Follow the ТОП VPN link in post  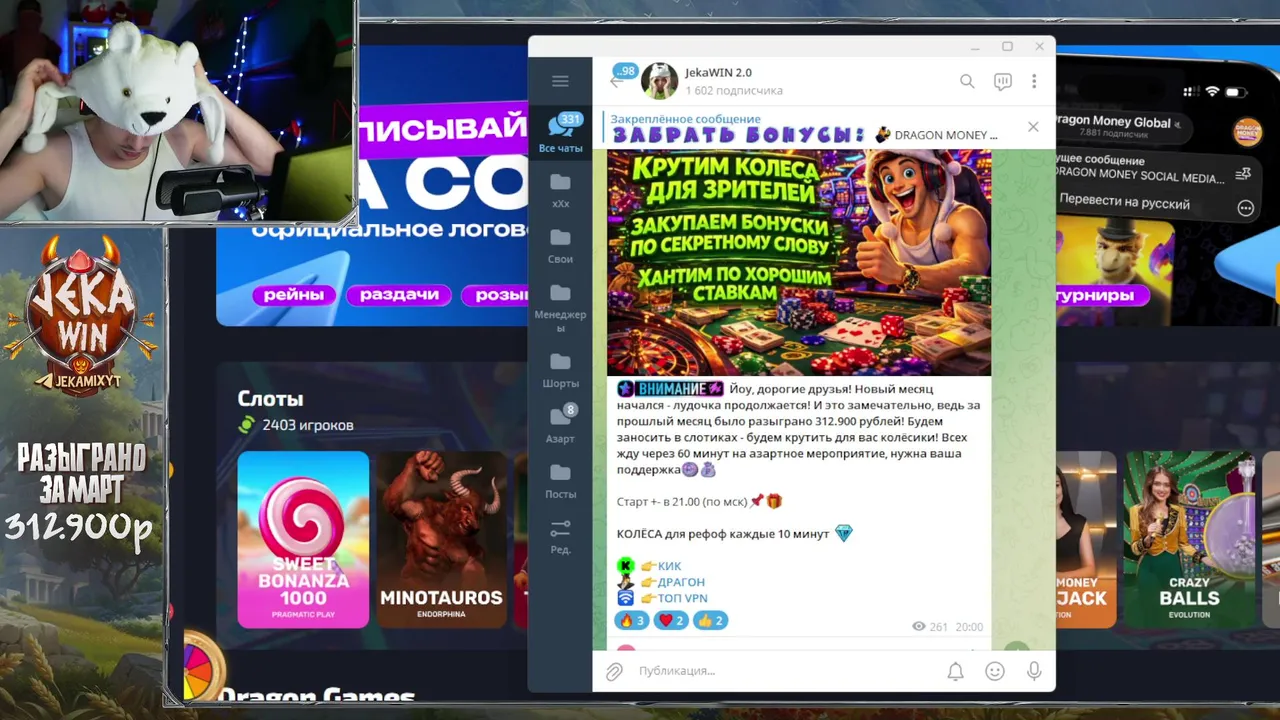[682, 598]
